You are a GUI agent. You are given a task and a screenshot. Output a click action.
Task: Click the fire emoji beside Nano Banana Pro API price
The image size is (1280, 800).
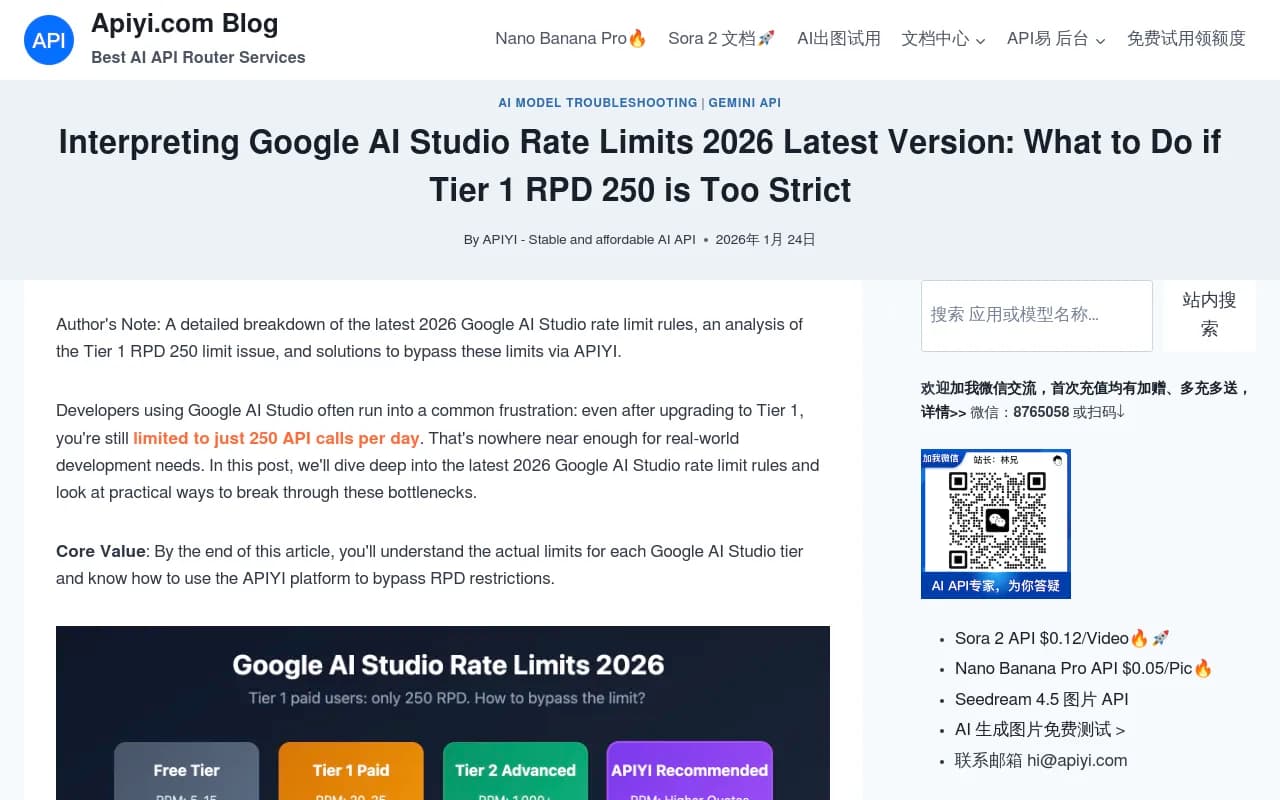1202,668
